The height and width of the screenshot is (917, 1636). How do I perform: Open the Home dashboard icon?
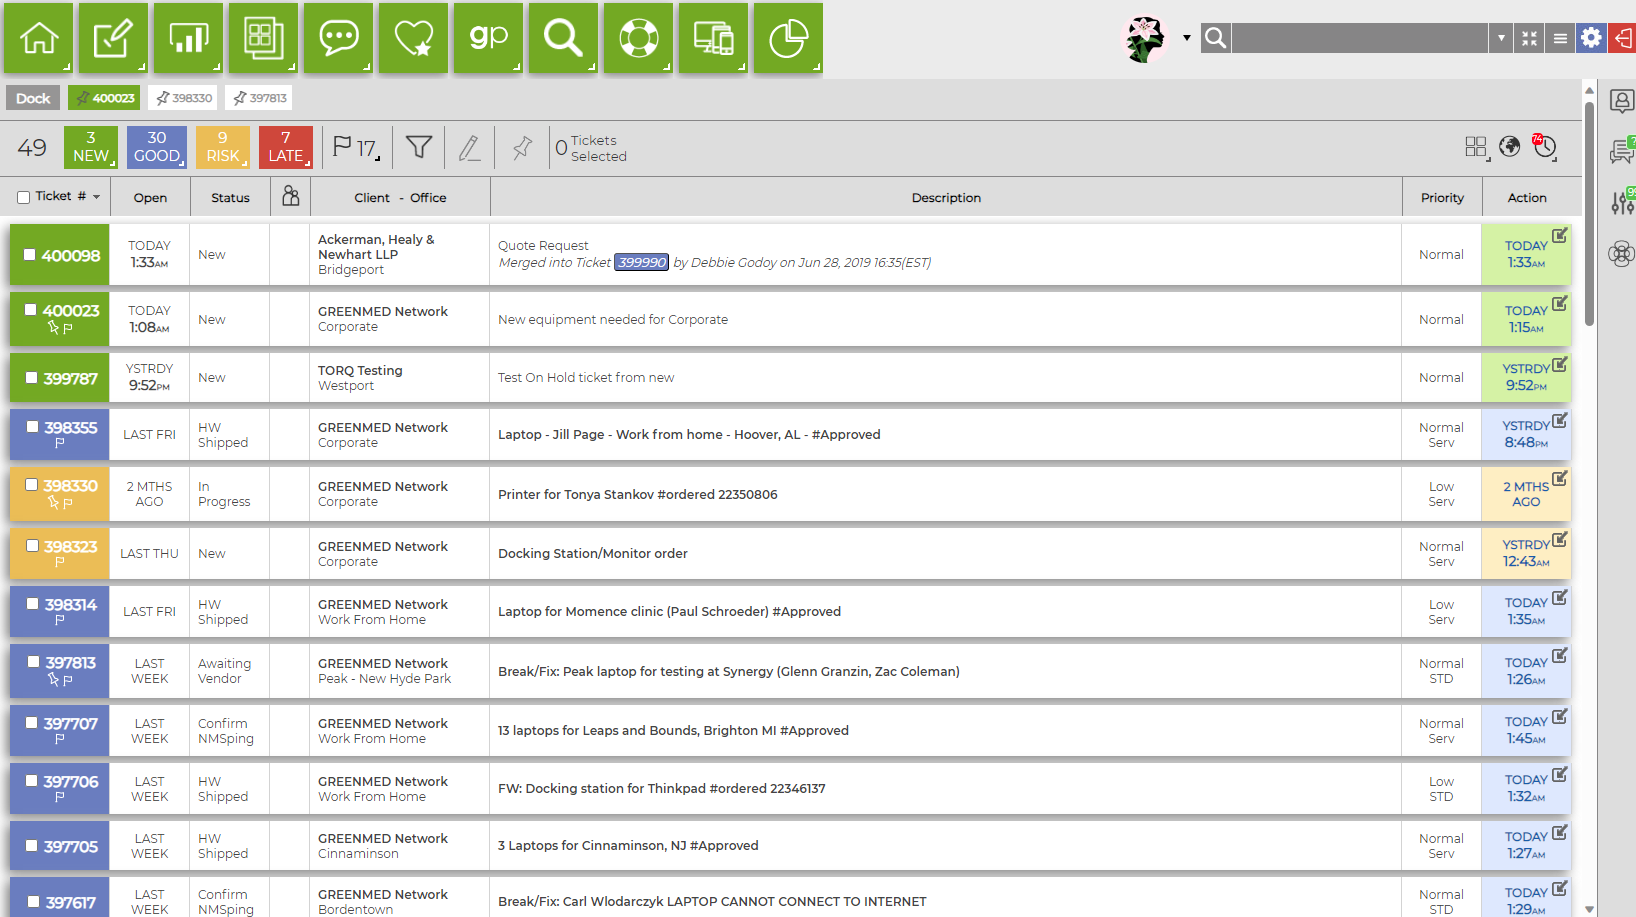[39, 38]
